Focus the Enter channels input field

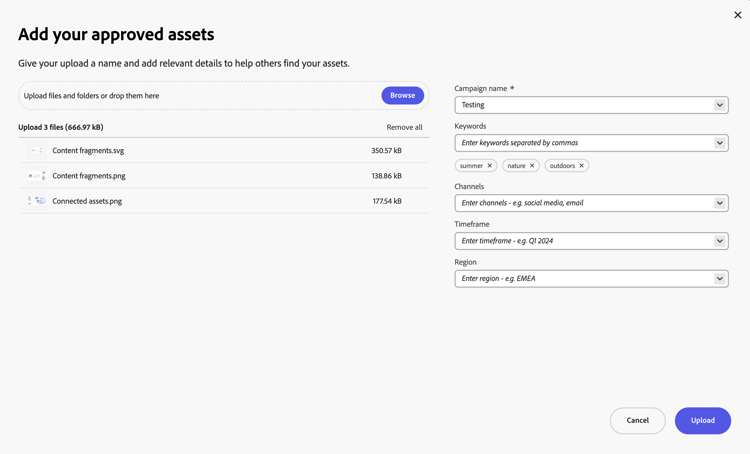click(x=584, y=203)
